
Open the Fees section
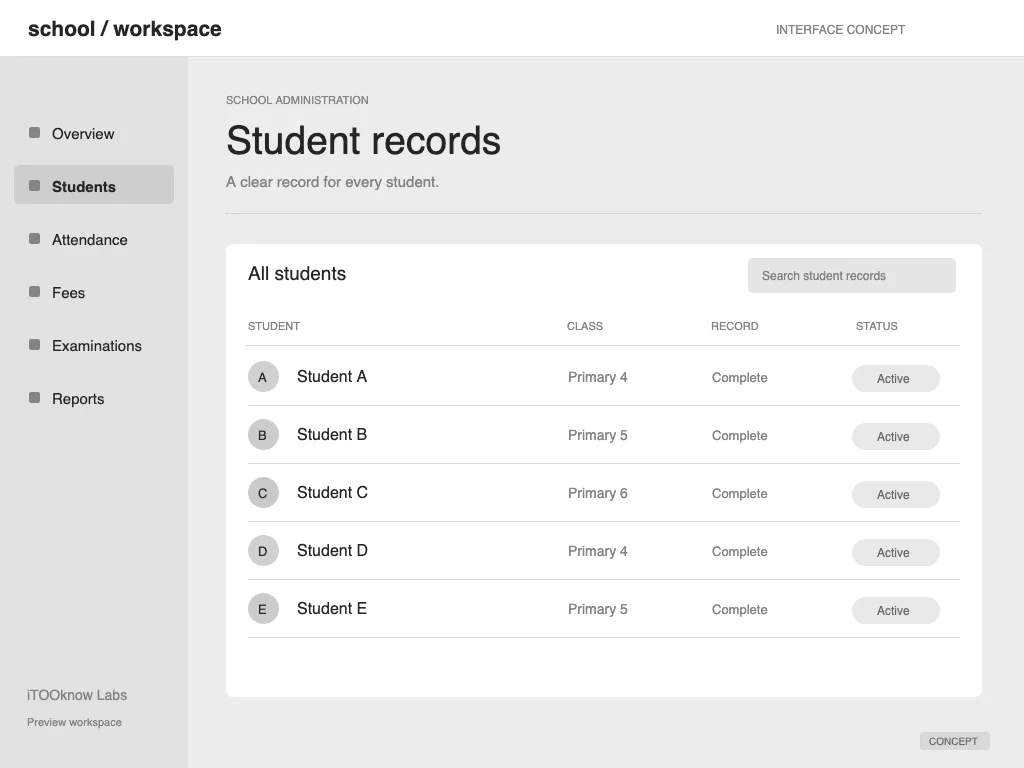tap(94, 293)
